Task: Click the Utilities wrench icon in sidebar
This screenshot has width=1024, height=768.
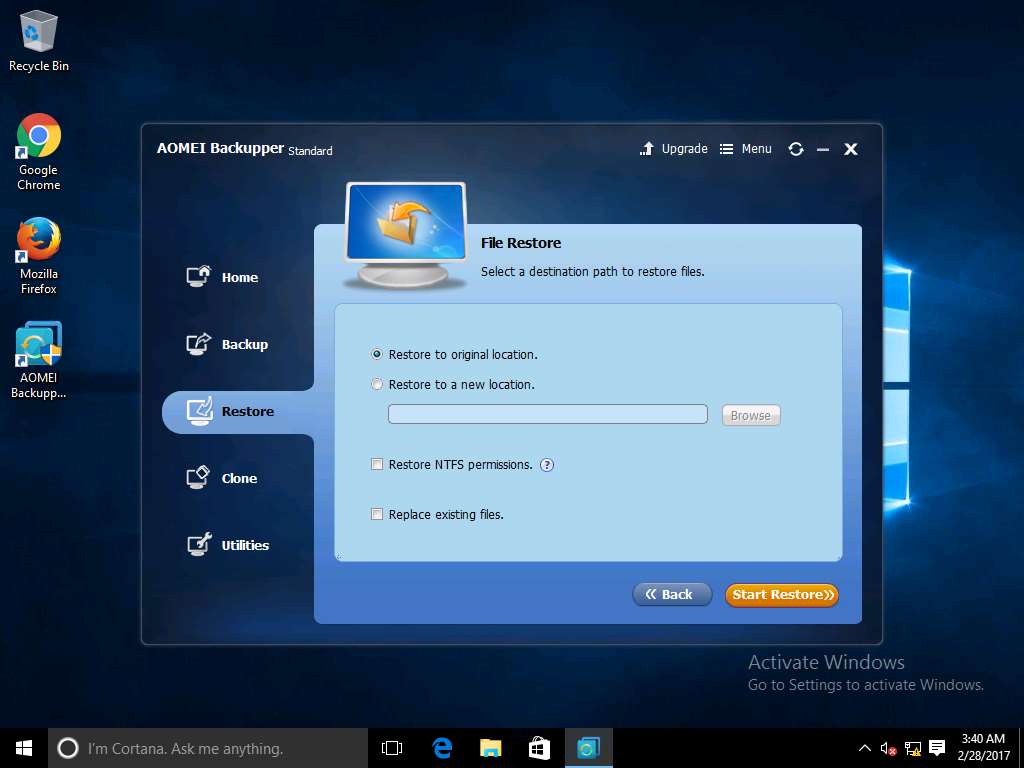Action: point(199,544)
